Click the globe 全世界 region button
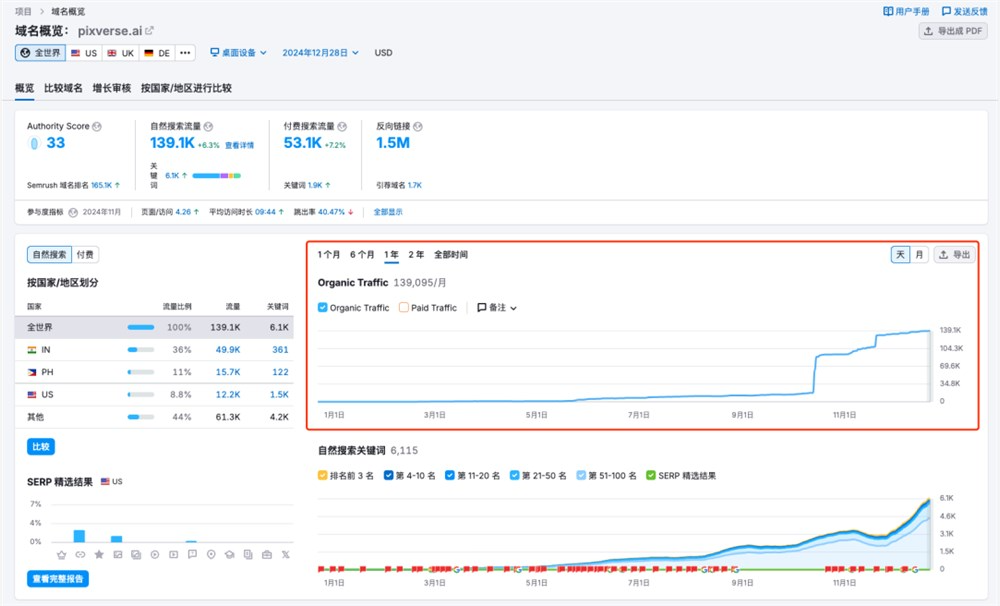The height and width of the screenshot is (606, 1000). pos(40,53)
